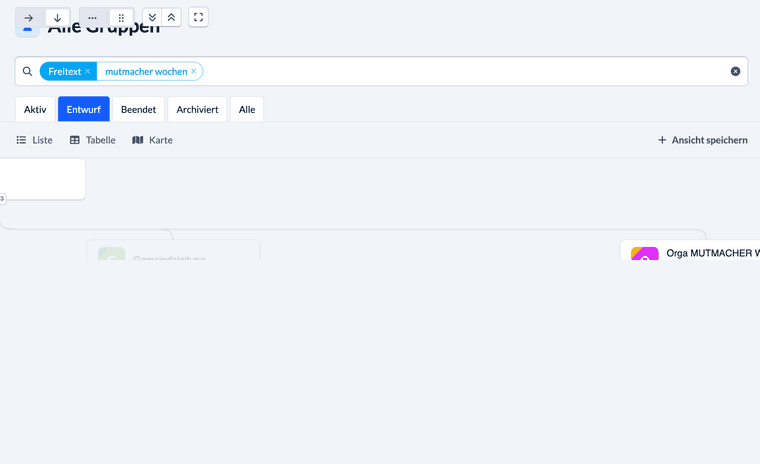
Task: Click the small child-count badge on root card
Action: tap(2, 198)
